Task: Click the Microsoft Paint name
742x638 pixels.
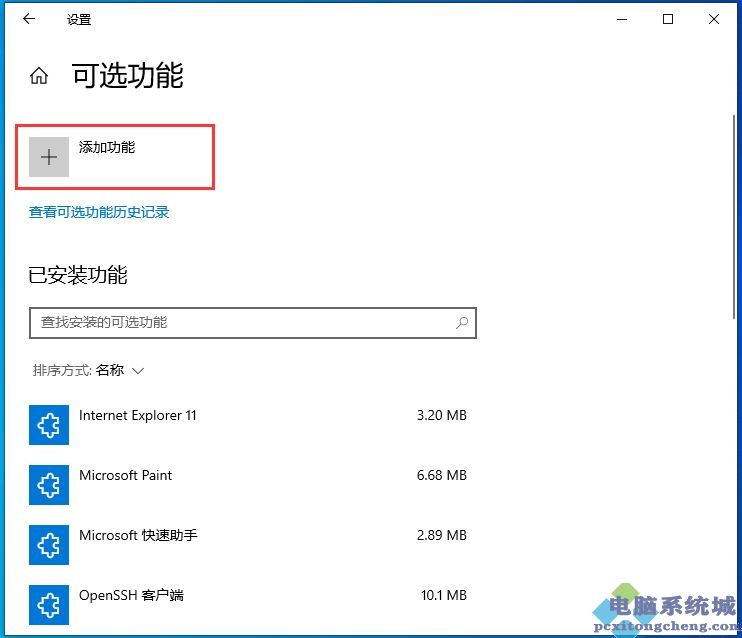Action: [x=125, y=475]
